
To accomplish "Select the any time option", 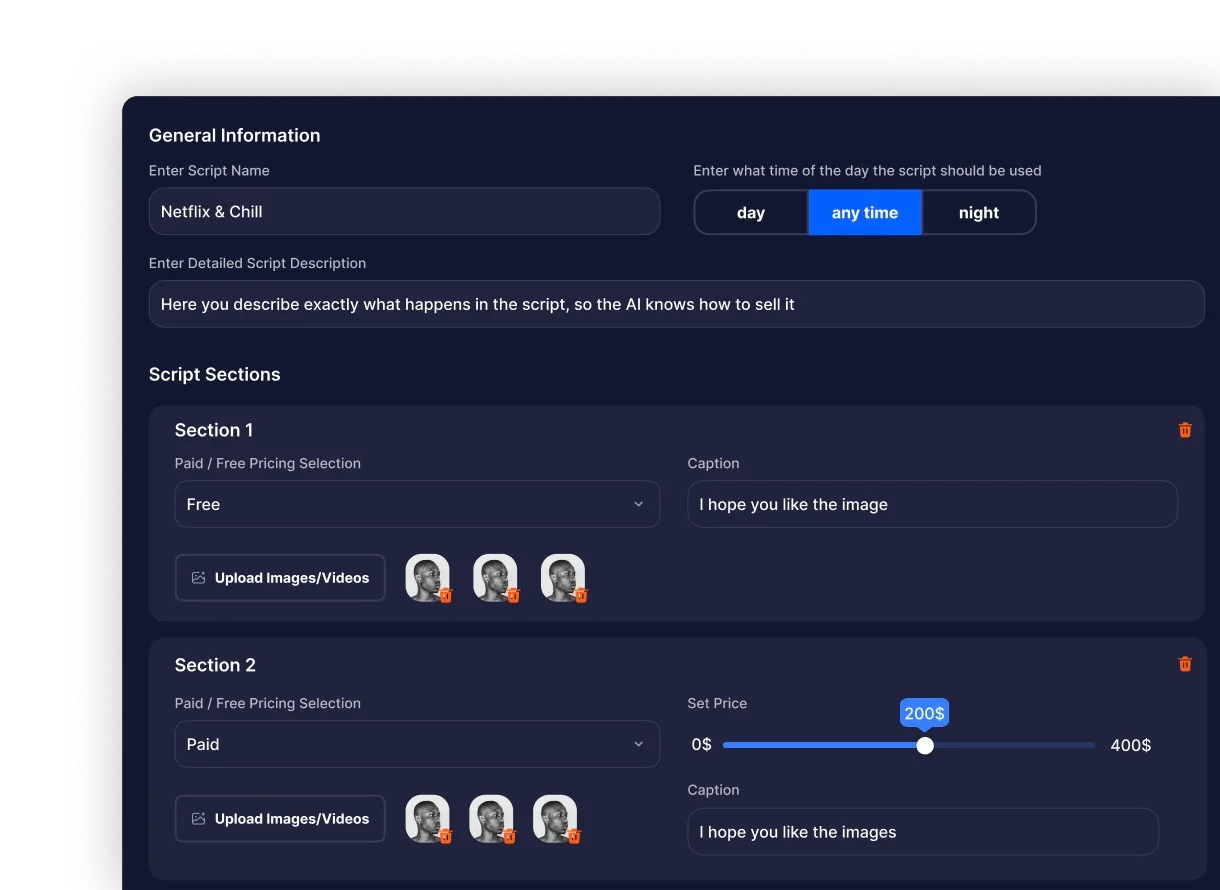I will [865, 212].
